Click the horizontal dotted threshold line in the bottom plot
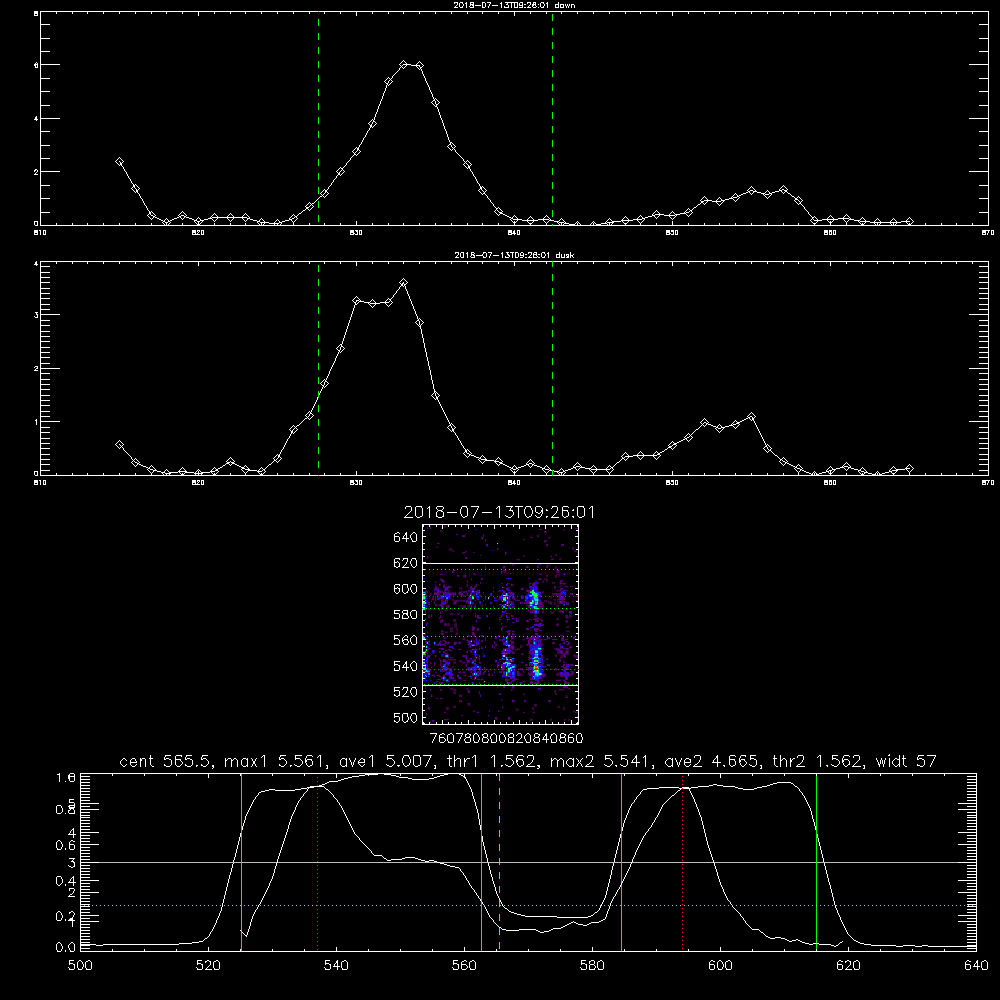The height and width of the screenshot is (1000, 1000). point(528,906)
